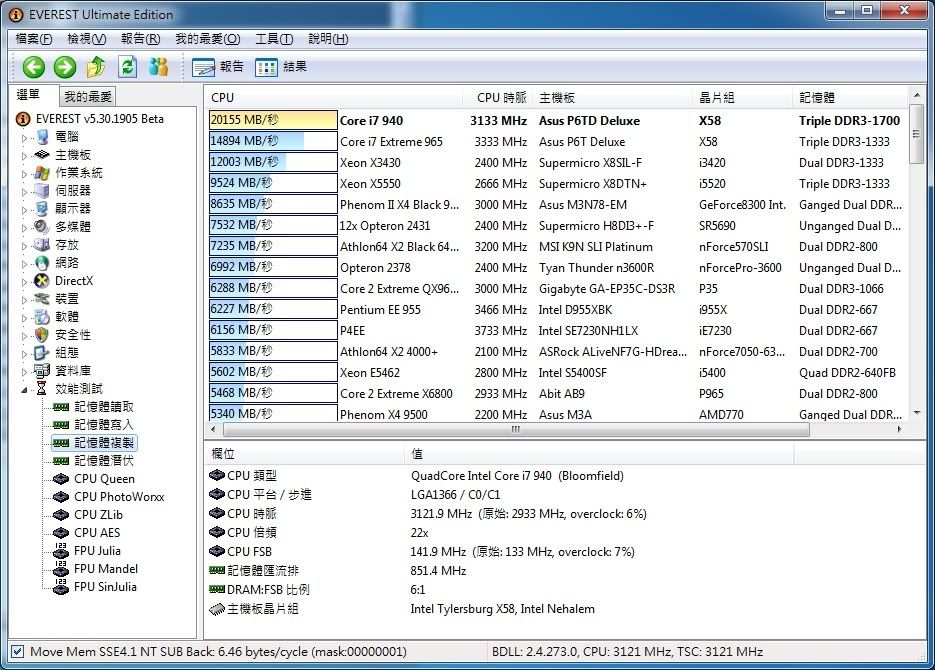
Task: Open the 報告 report toolbar button
Action: 218,67
